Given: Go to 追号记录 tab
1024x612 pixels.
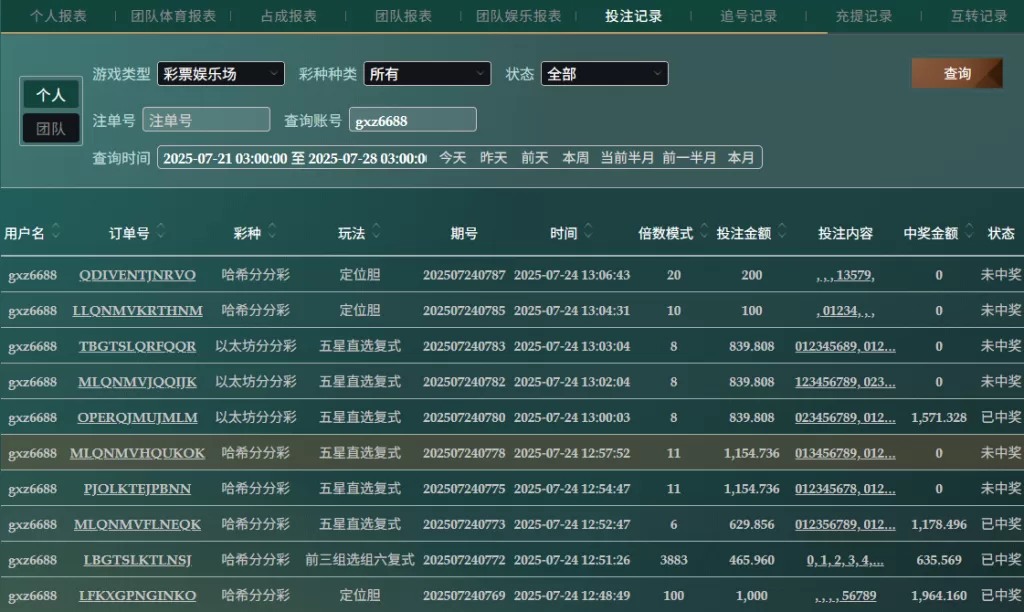Looking at the screenshot, I should tap(748, 16).
